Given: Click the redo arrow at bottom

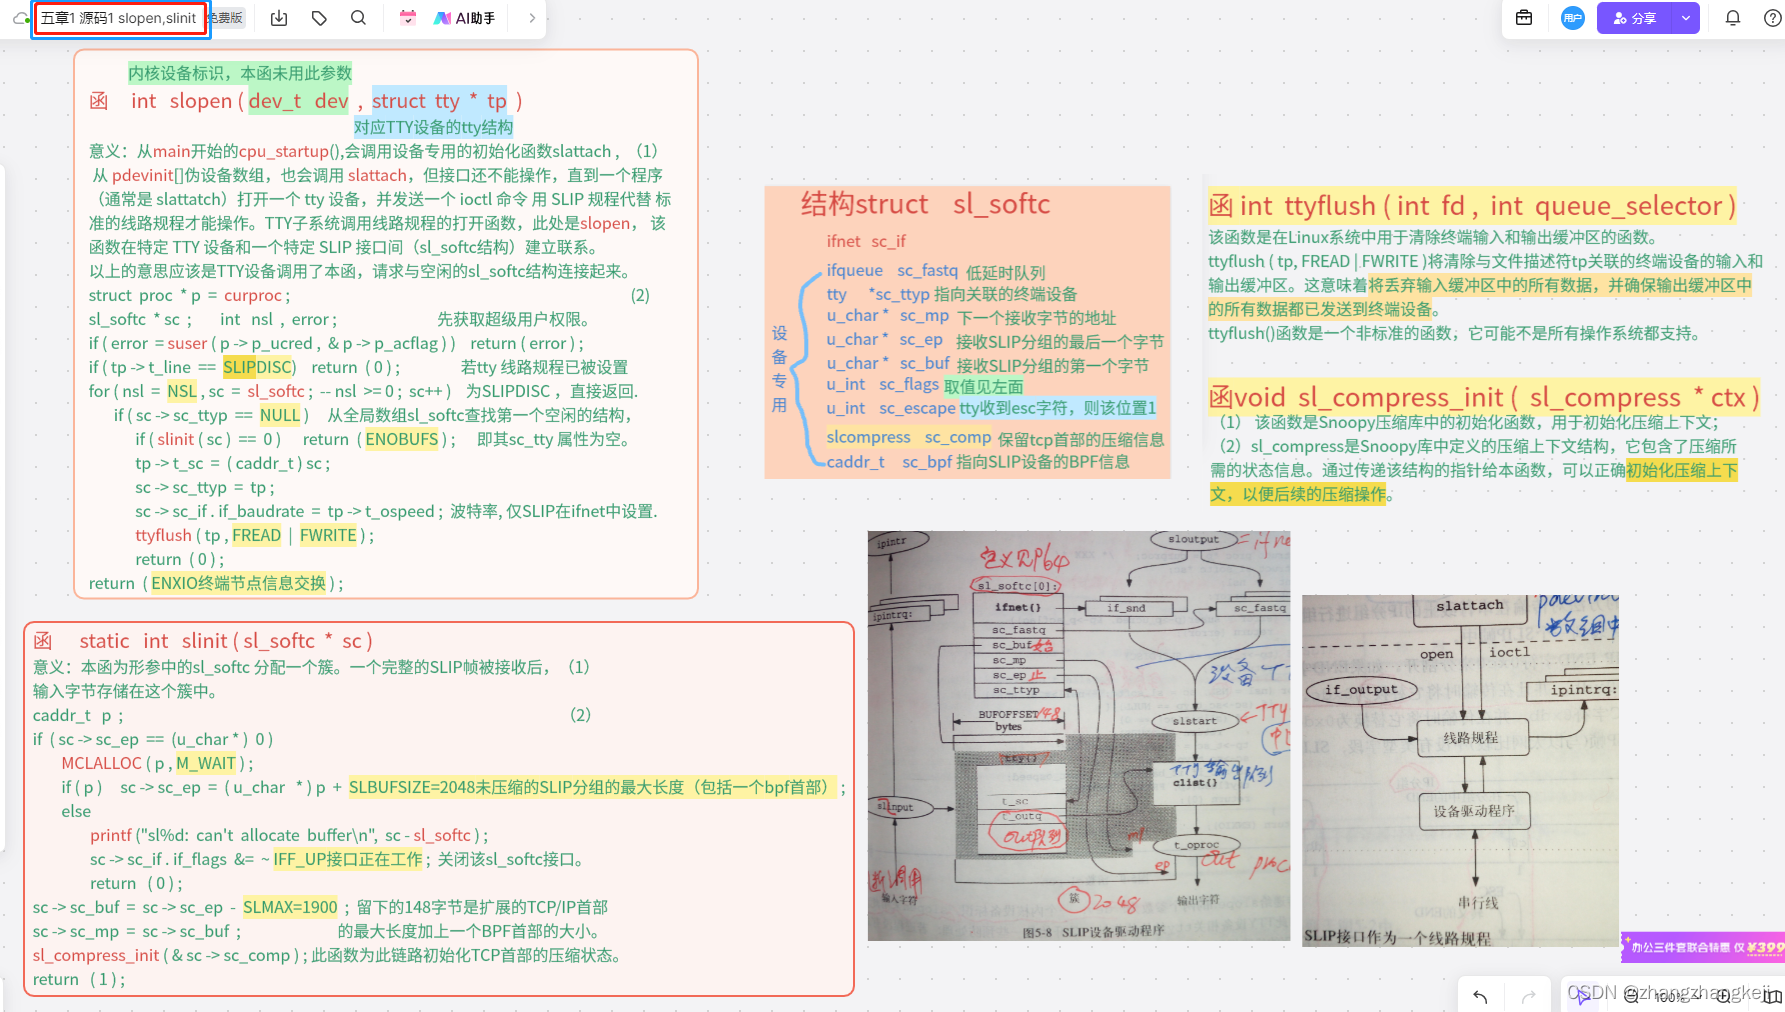Looking at the screenshot, I should 1528,996.
